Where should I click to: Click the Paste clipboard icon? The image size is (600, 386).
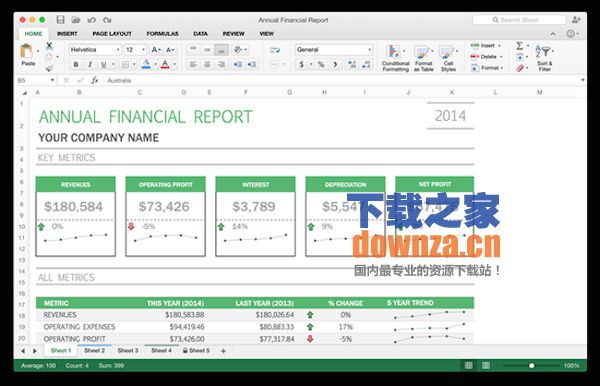coord(27,51)
